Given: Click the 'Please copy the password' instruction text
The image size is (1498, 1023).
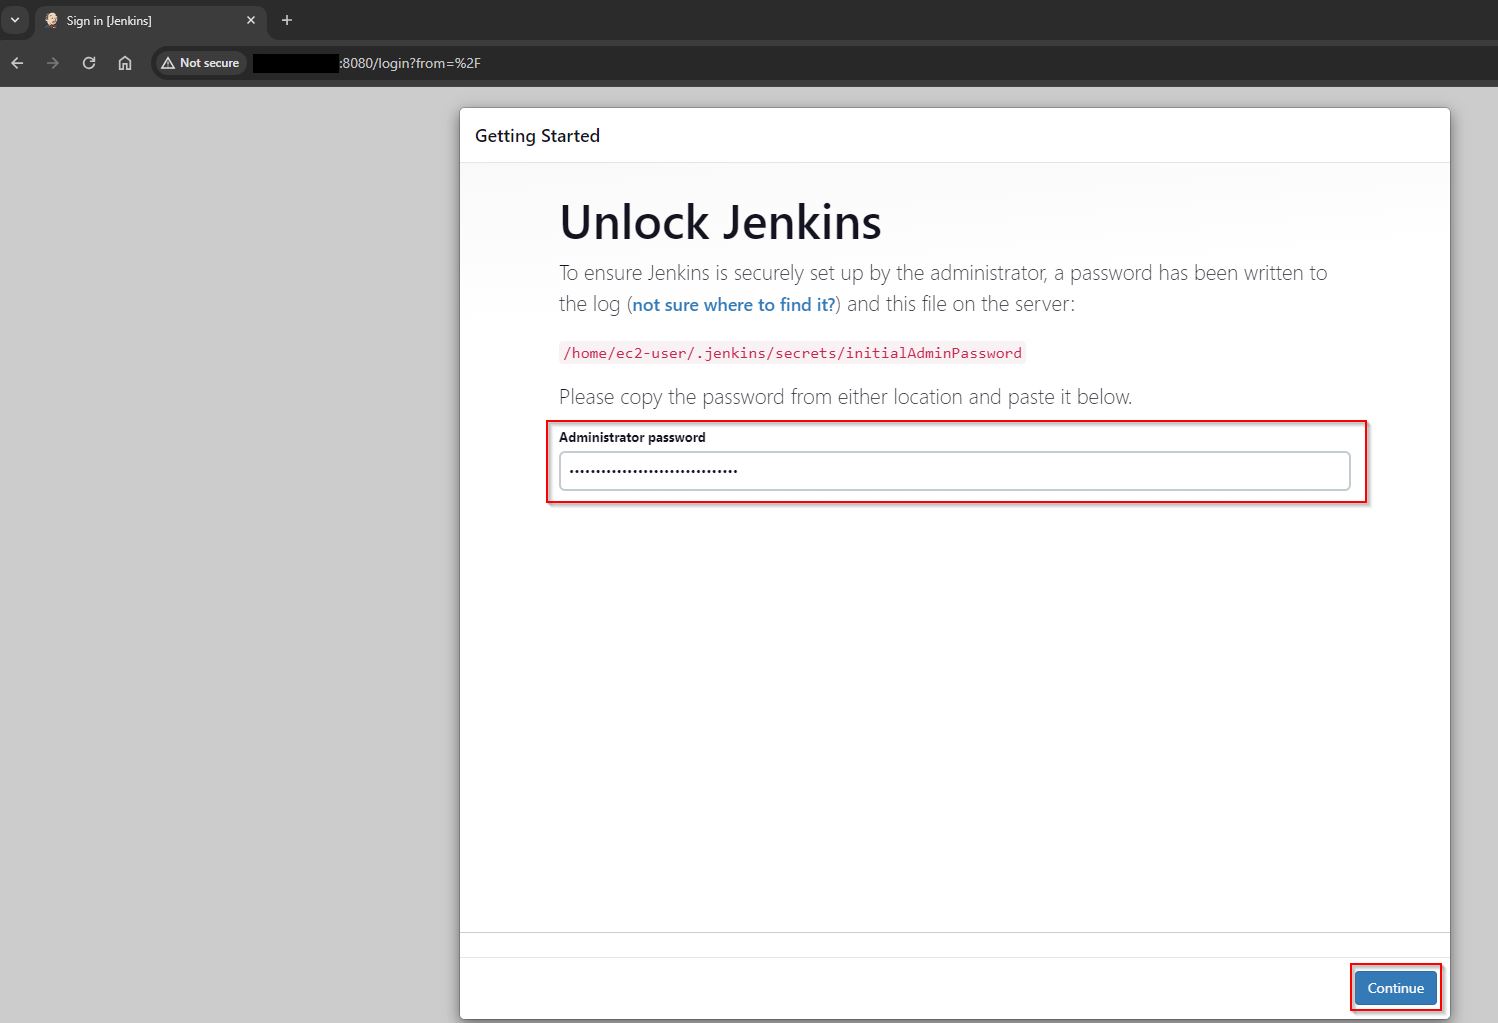Looking at the screenshot, I should pos(845,397).
